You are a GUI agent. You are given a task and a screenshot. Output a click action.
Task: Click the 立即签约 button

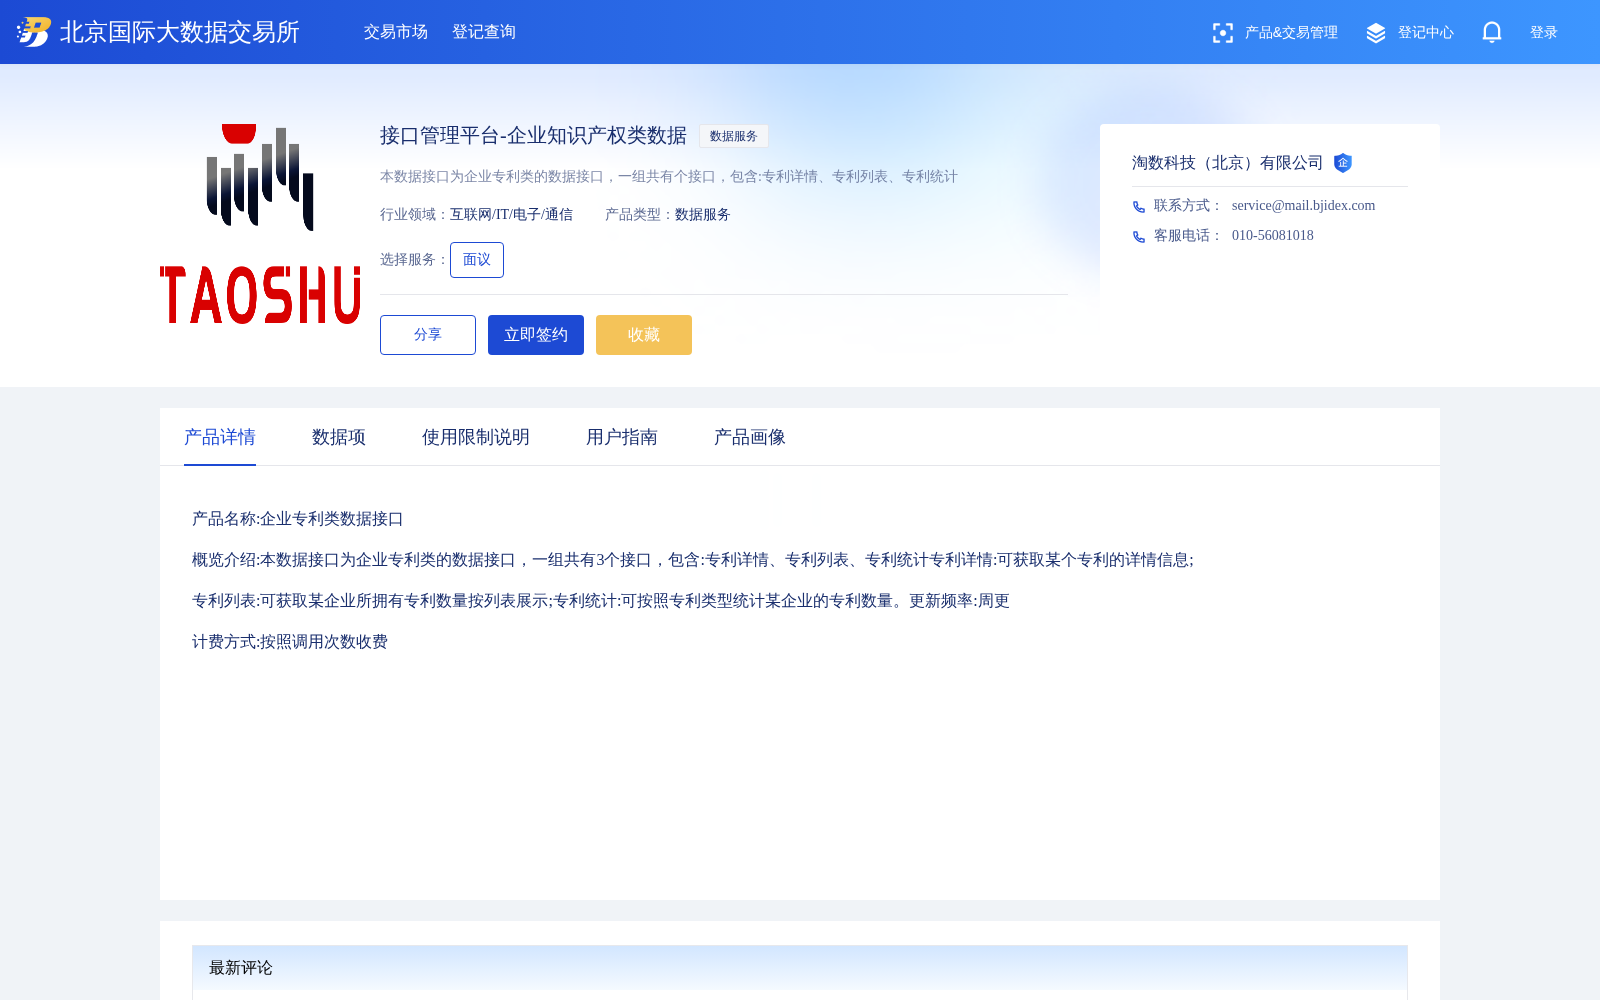point(536,335)
